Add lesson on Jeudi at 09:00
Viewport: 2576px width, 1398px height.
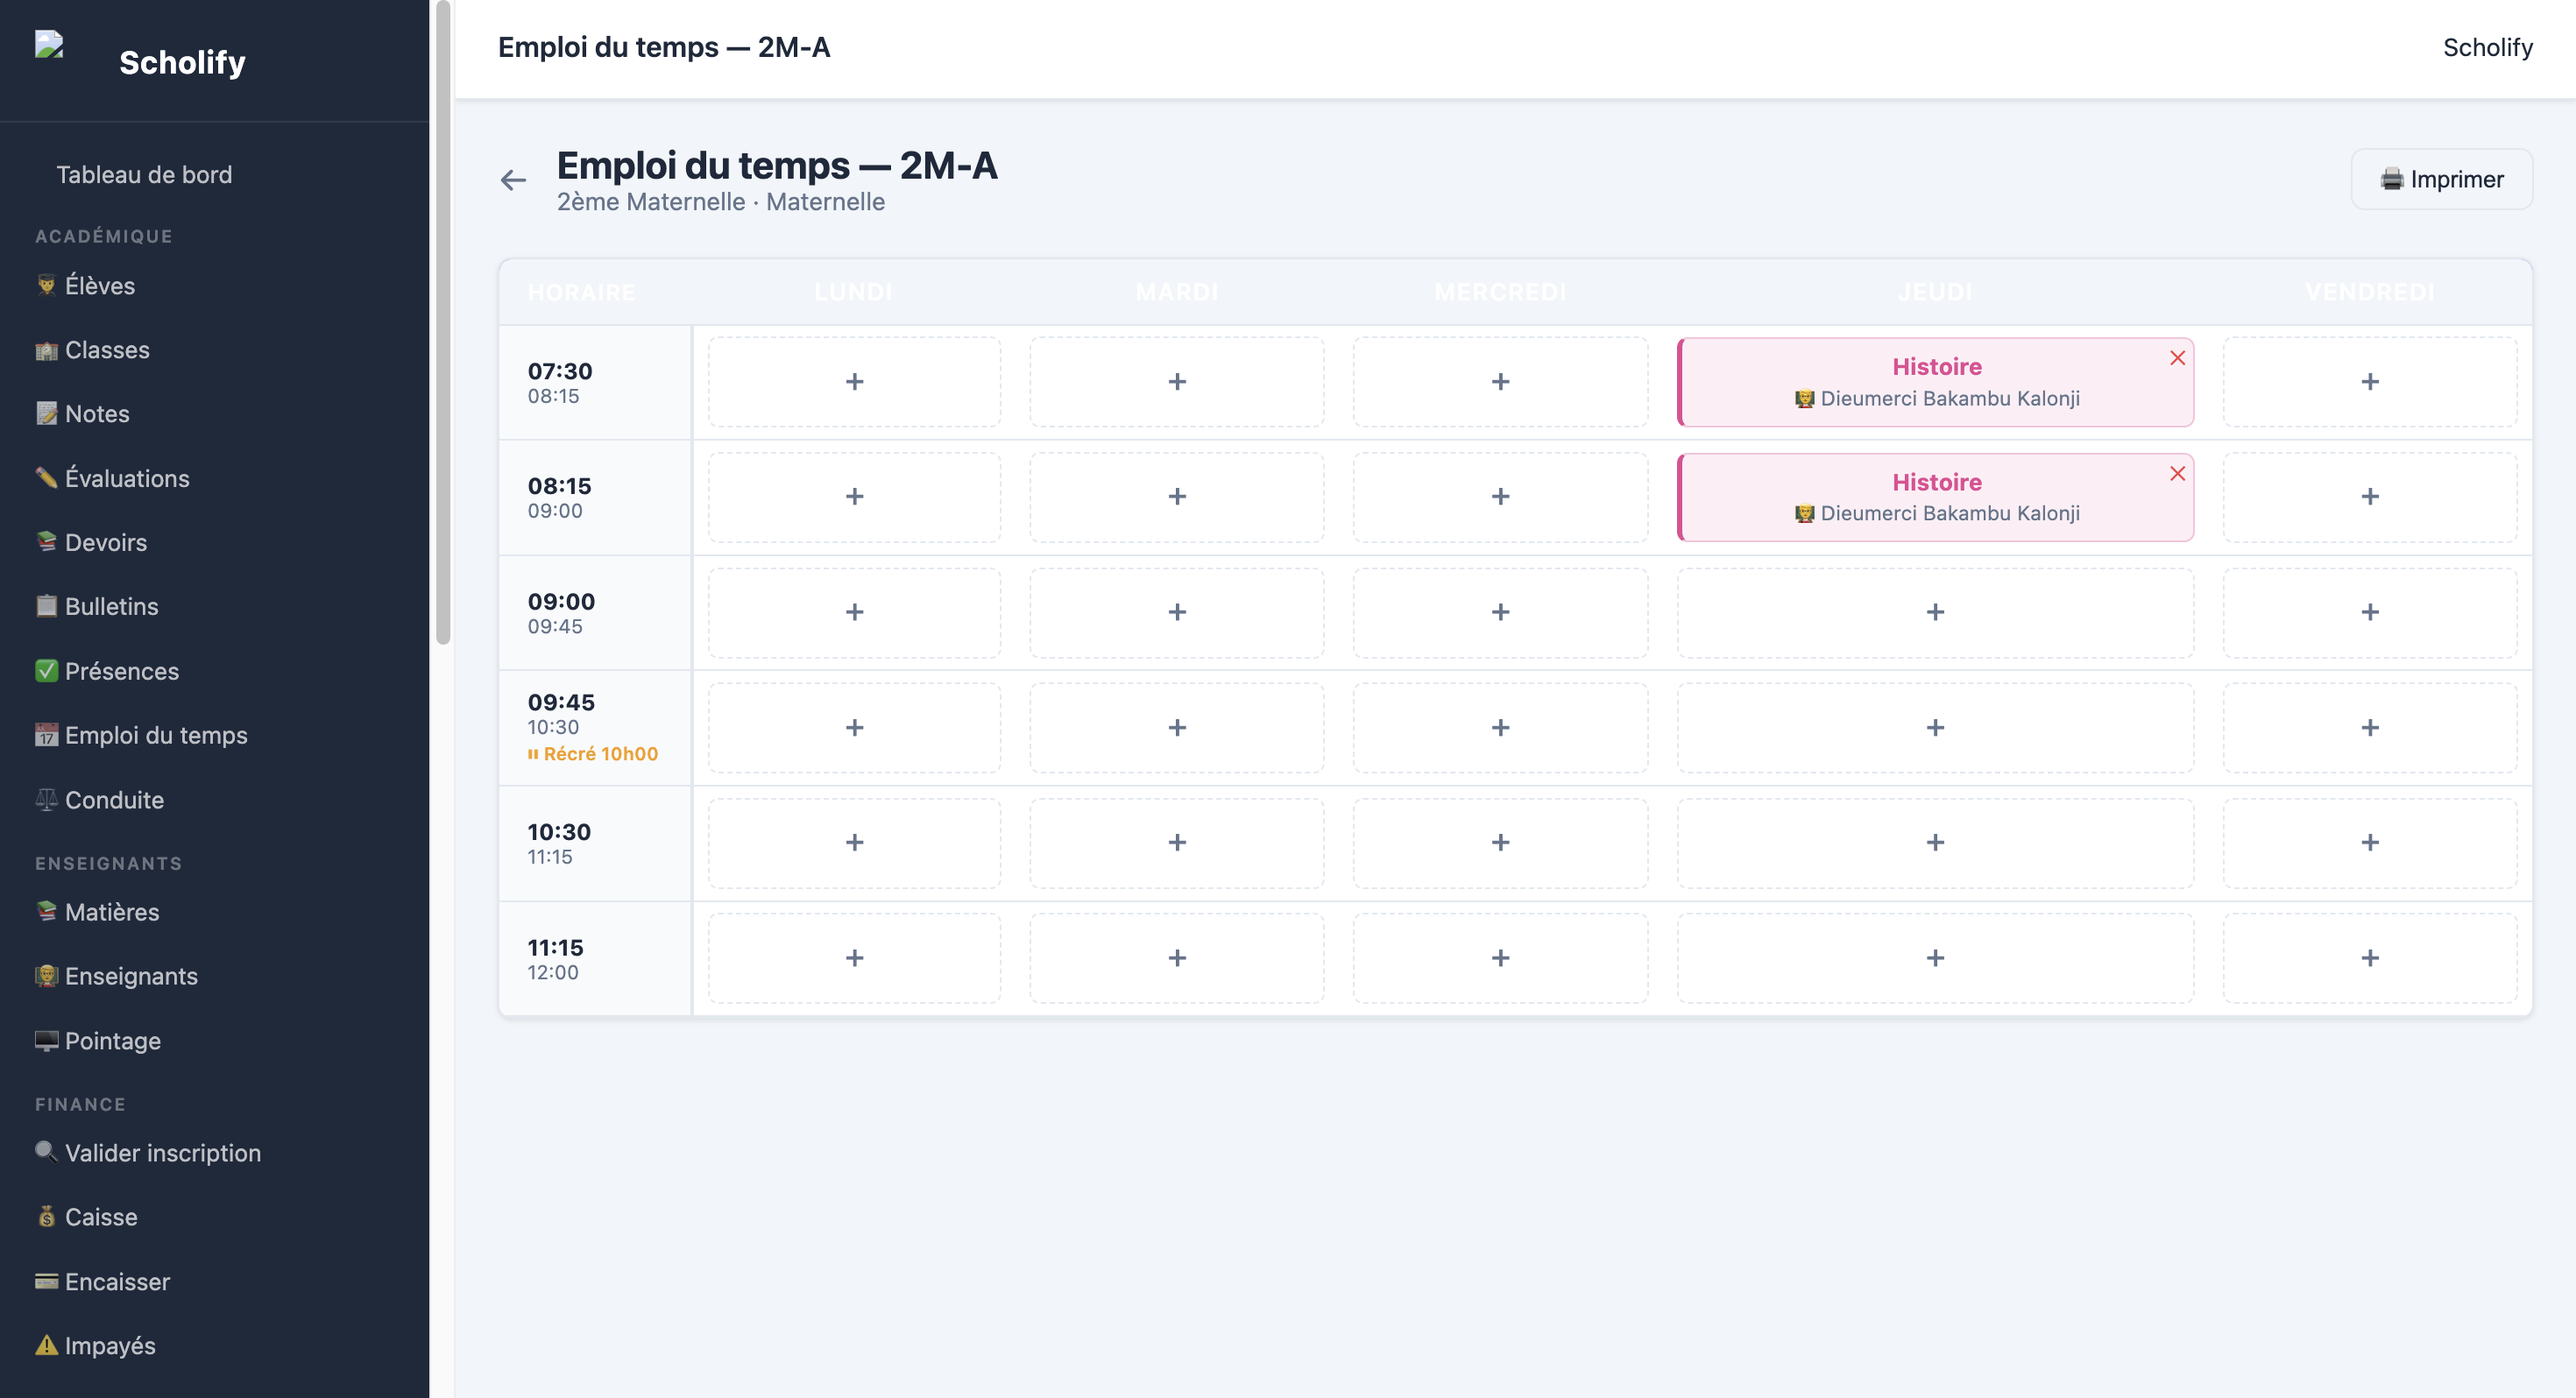[1935, 613]
